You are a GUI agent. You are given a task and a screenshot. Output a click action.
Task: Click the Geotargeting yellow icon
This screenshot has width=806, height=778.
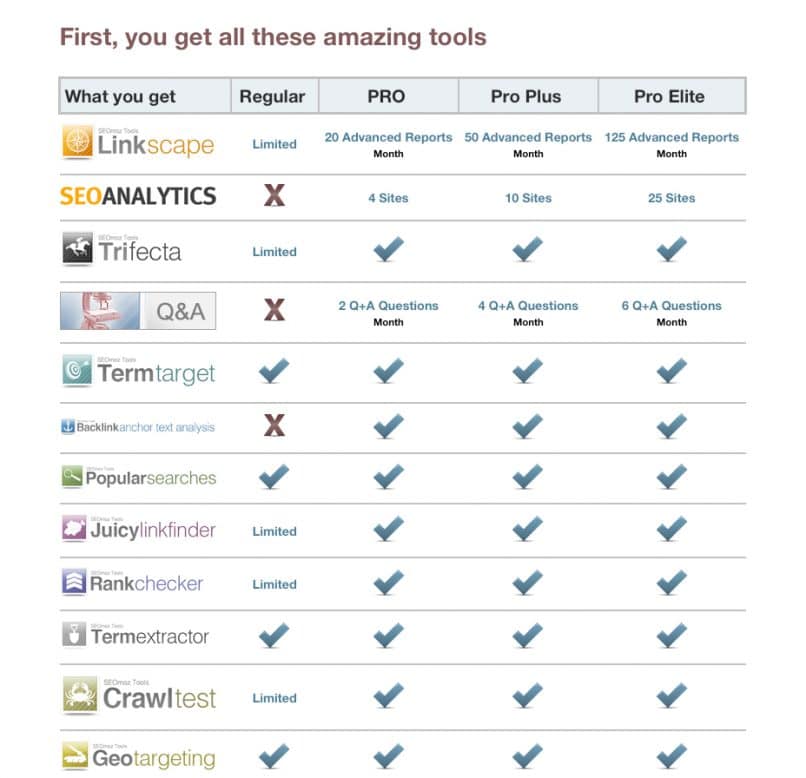75,754
